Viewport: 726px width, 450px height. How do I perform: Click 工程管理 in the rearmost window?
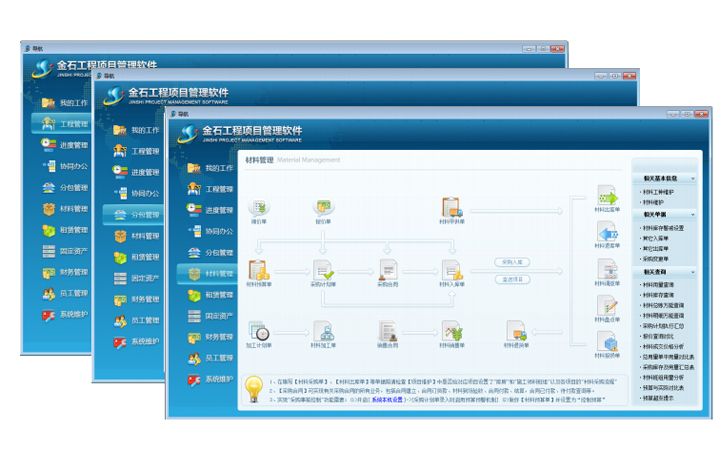tap(72, 124)
